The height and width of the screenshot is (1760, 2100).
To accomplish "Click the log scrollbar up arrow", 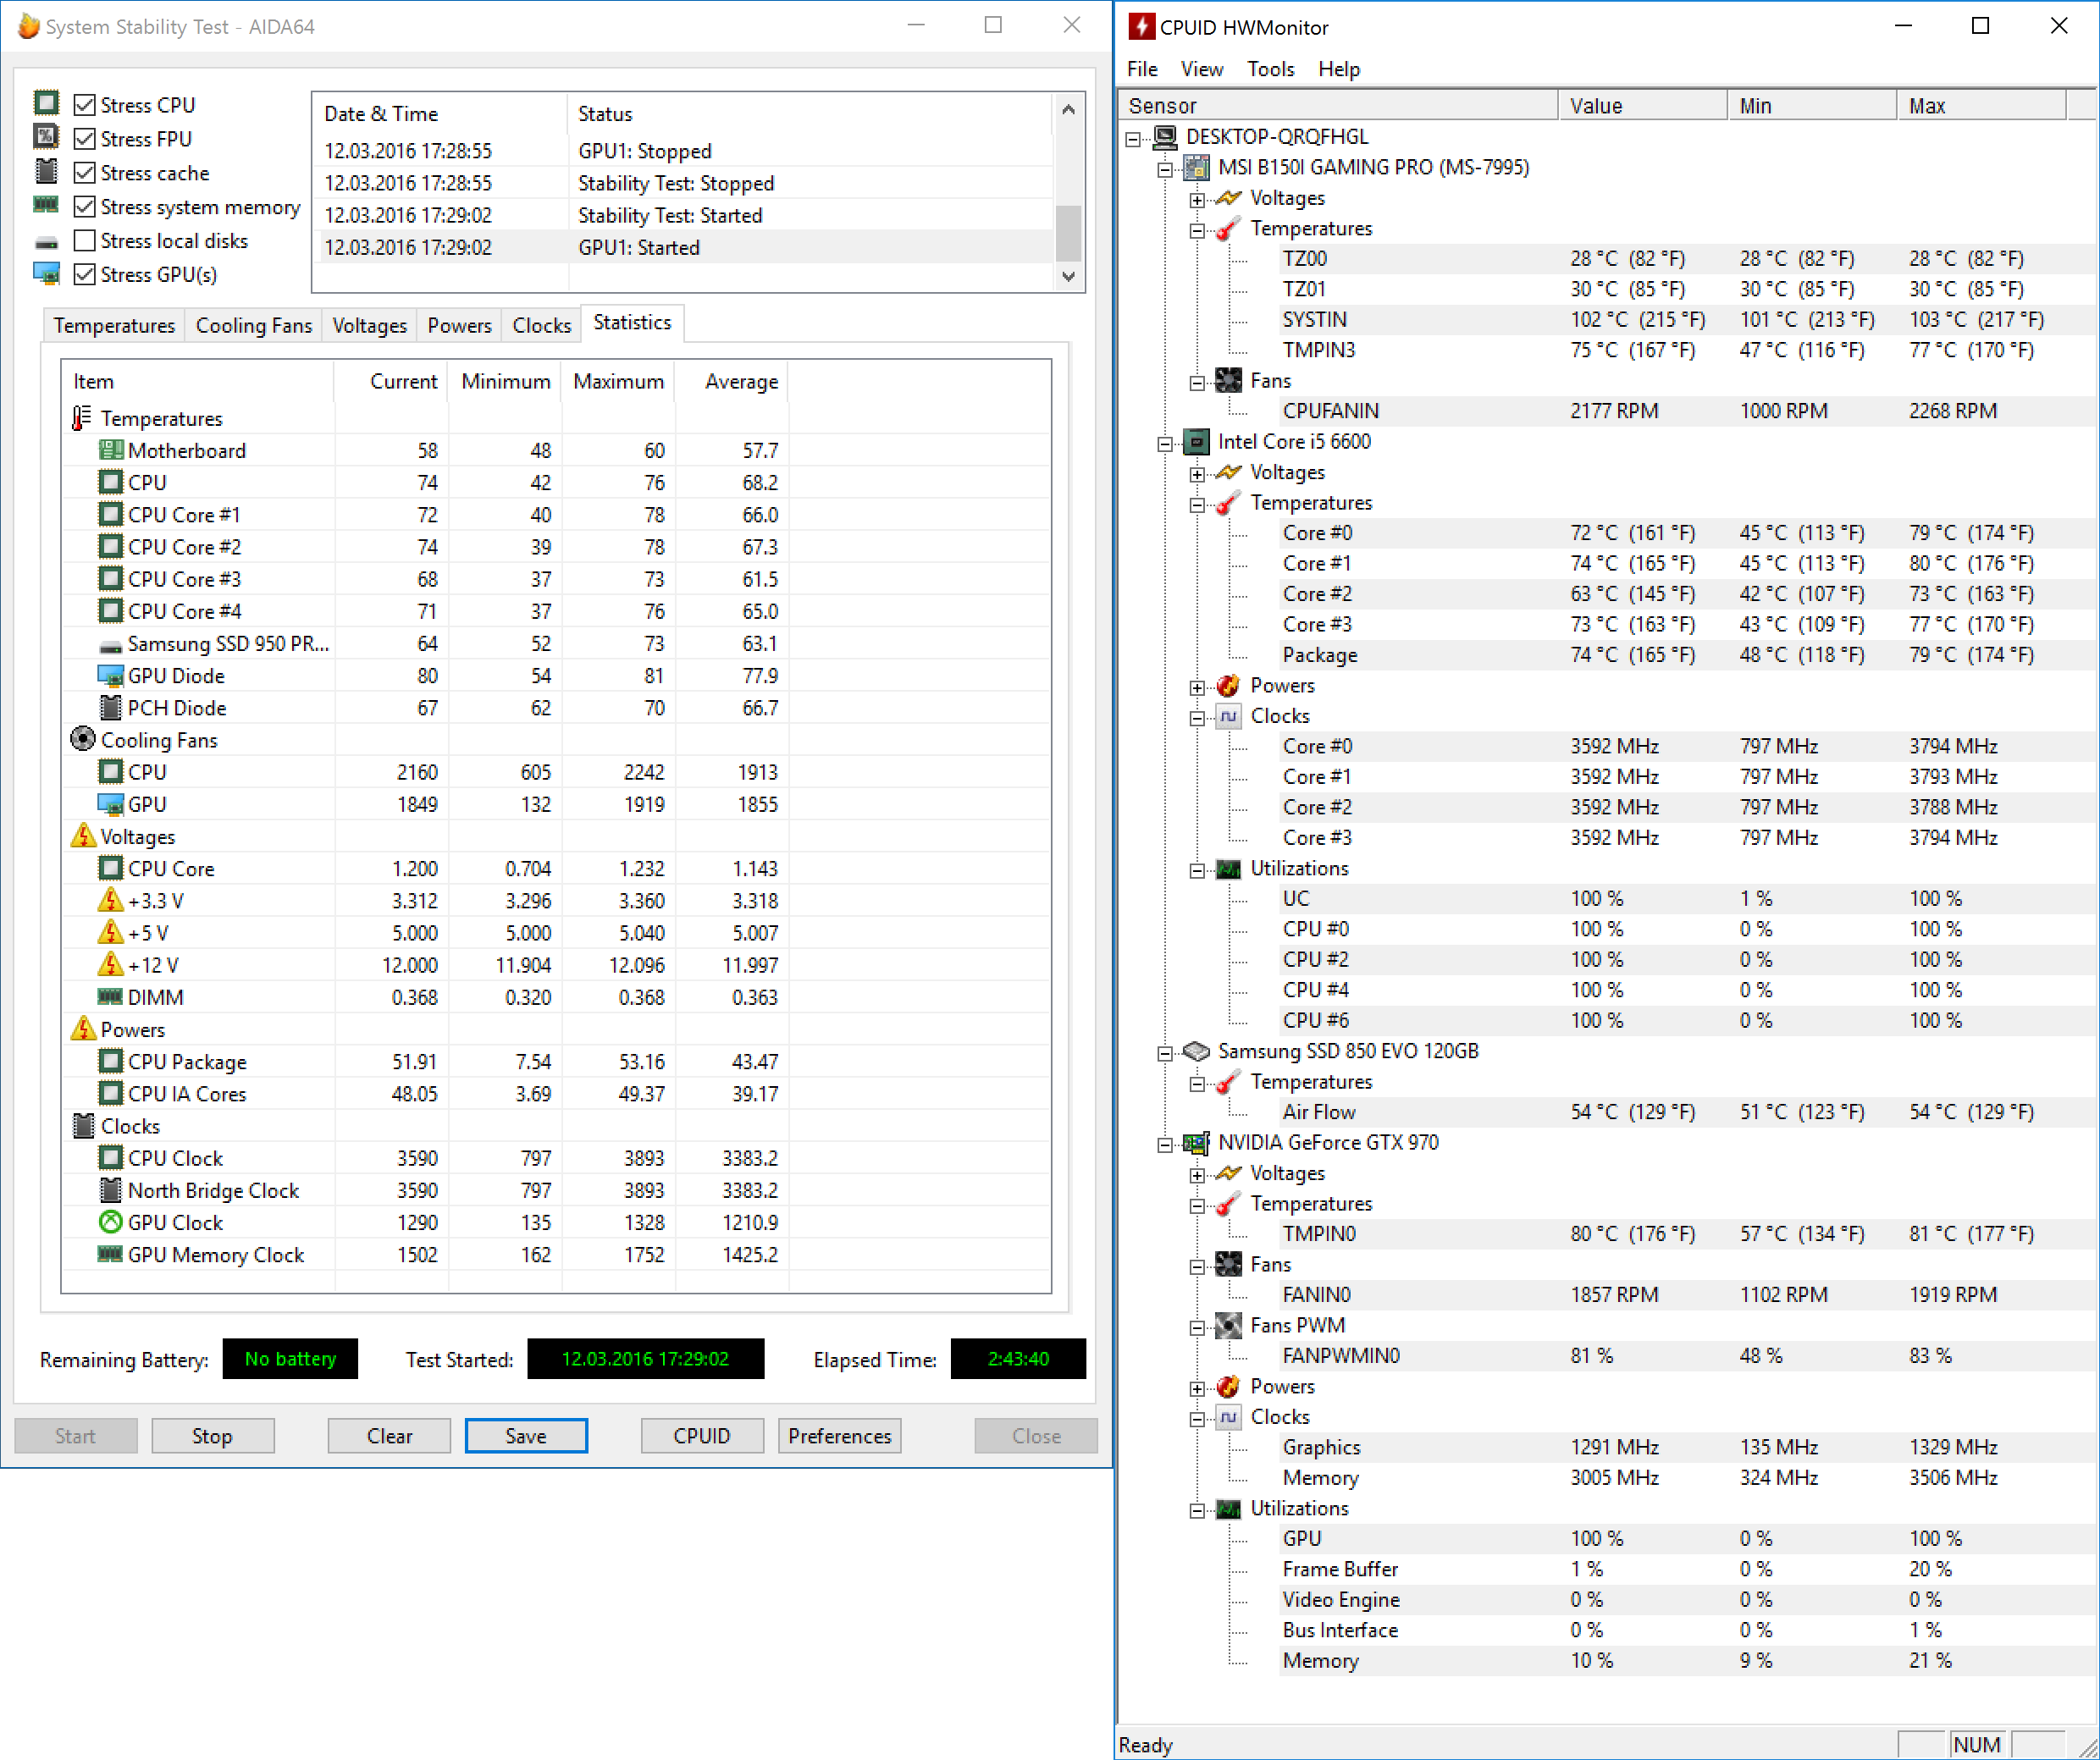I will (1068, 109).
